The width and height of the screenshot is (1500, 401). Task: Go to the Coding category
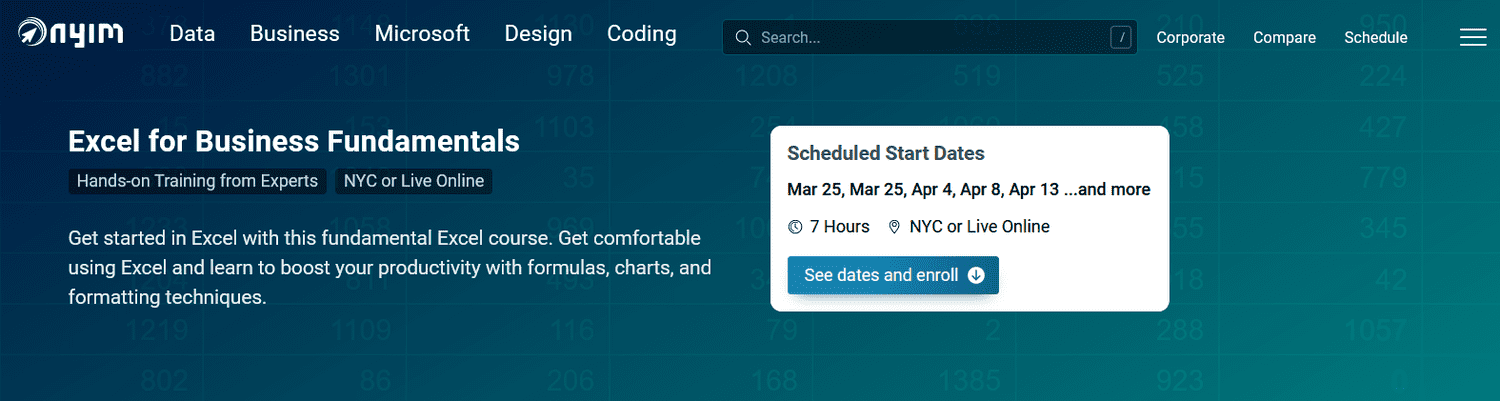click(642, 34)
